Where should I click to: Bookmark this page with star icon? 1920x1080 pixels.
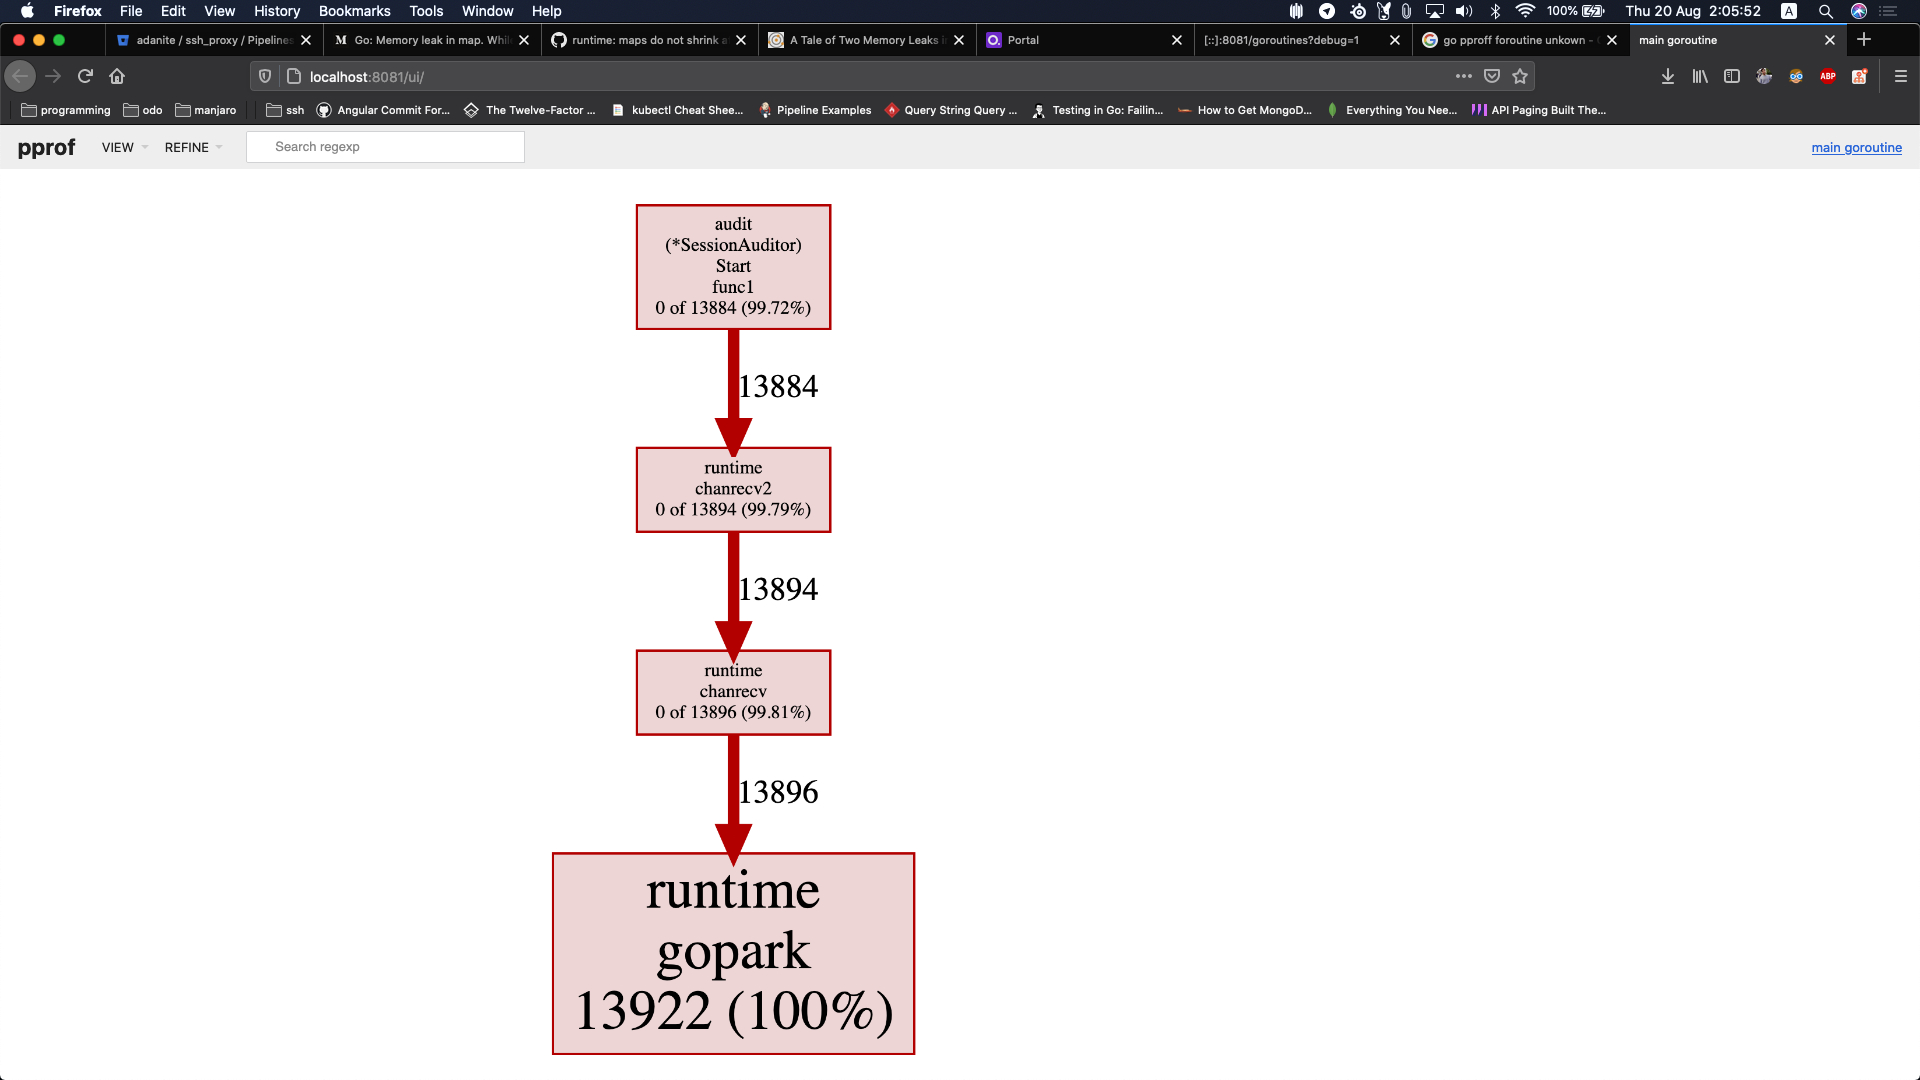click(x=1520, y=76)
